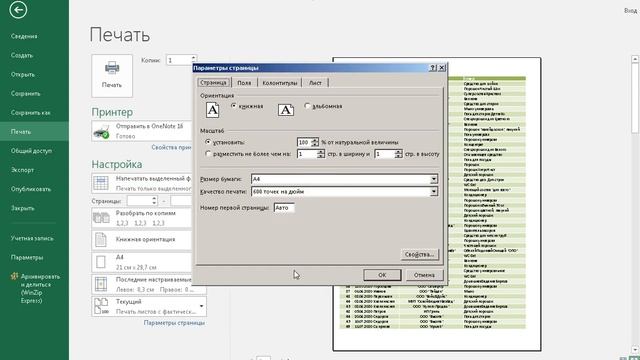Choose Сохранить как in the sidebar
The width and height of the screenshot is (640, 360).
click(x=31, y=113)
